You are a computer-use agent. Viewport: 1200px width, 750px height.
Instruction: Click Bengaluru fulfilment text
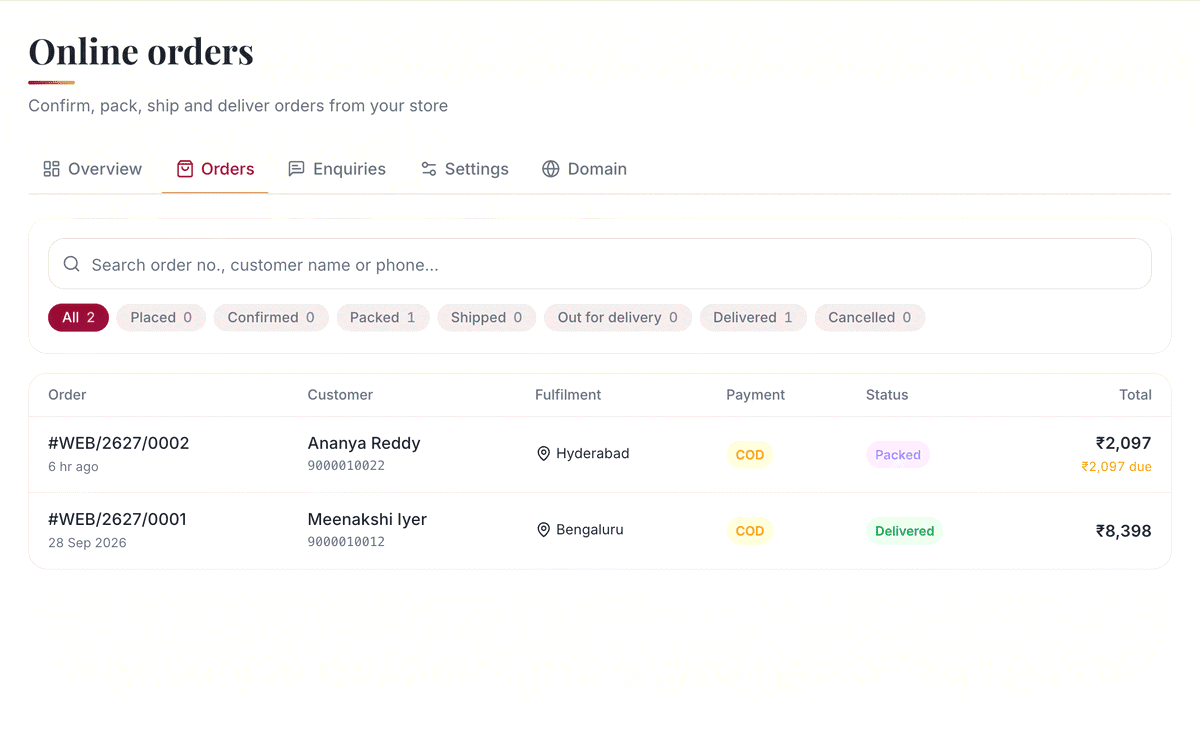[x=590, y=530]
